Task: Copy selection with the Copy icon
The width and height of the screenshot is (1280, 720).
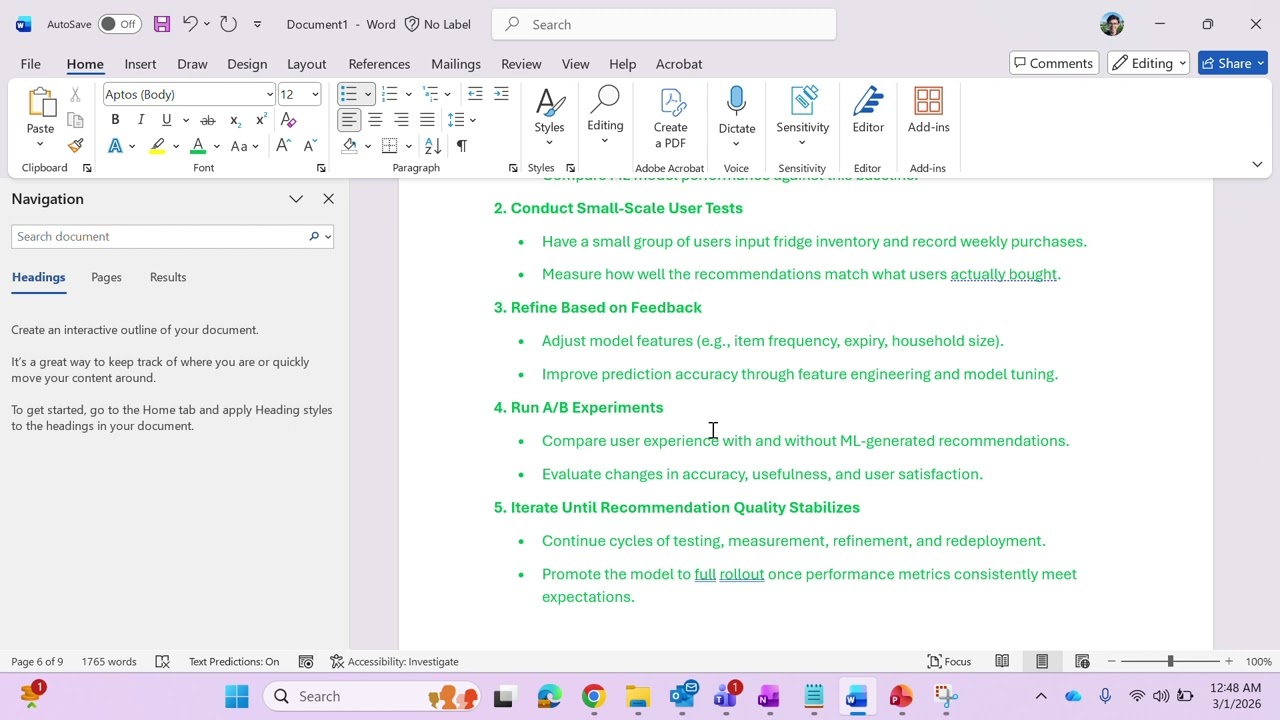Action: click(x=75, y=120)
